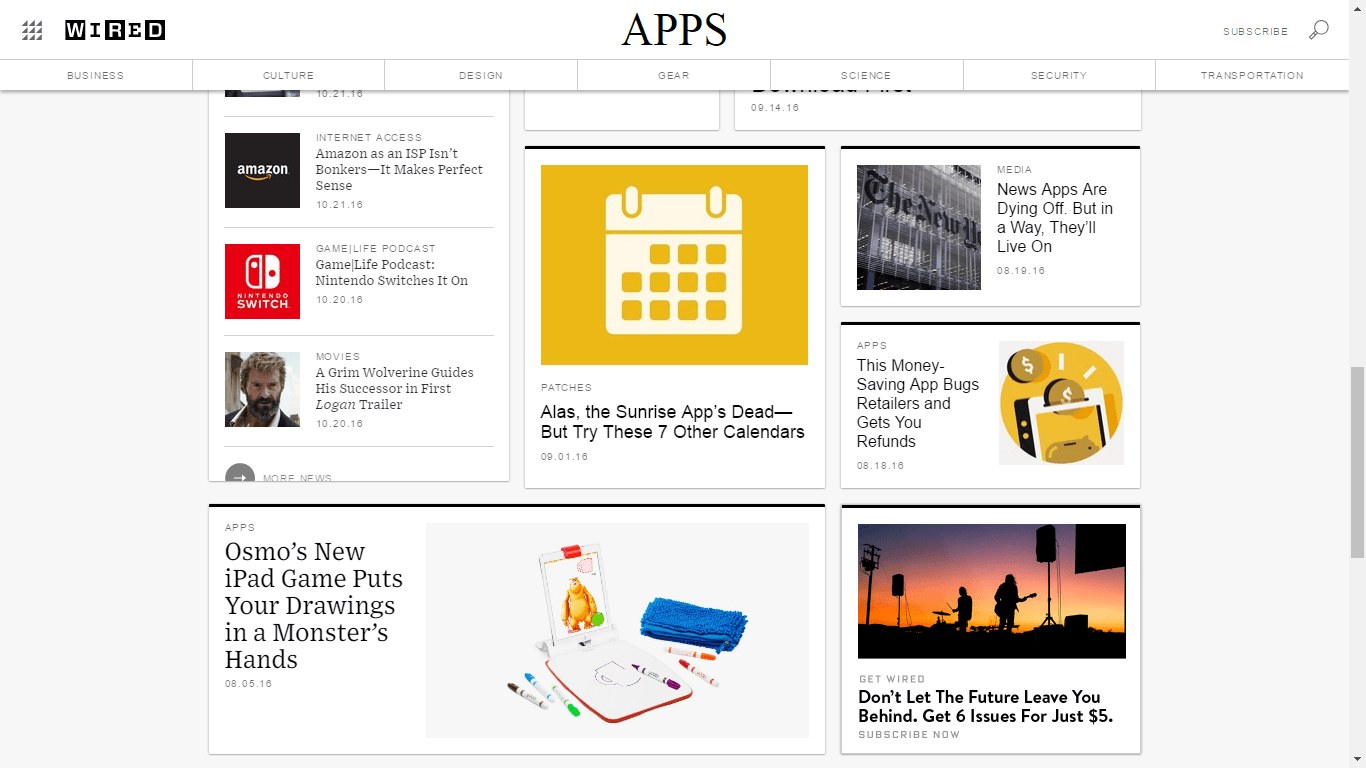Click the Movies category label

(338, 356)
